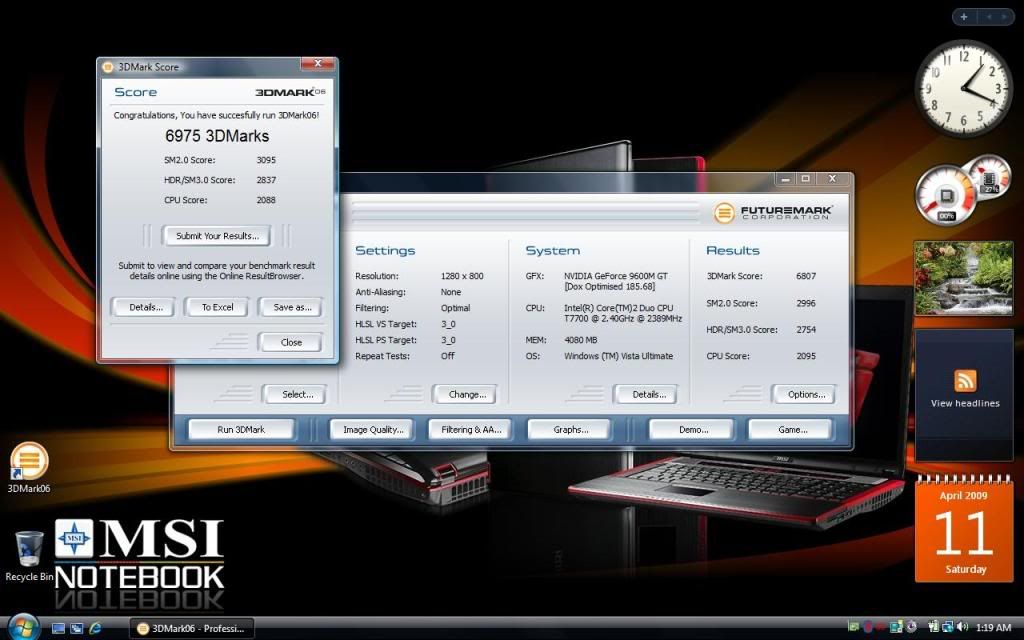The width and height of the screenshot is (1024, 640).
Task: Open Filtering & AA settings
Action: coord(471,430)
